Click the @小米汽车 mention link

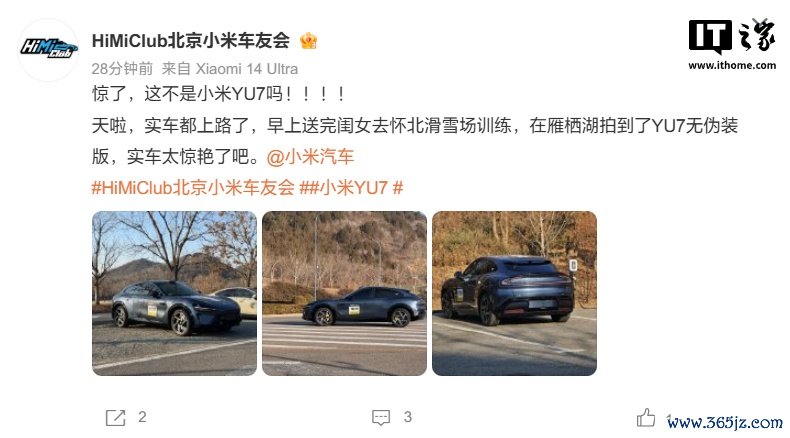[x=310, y=157]
